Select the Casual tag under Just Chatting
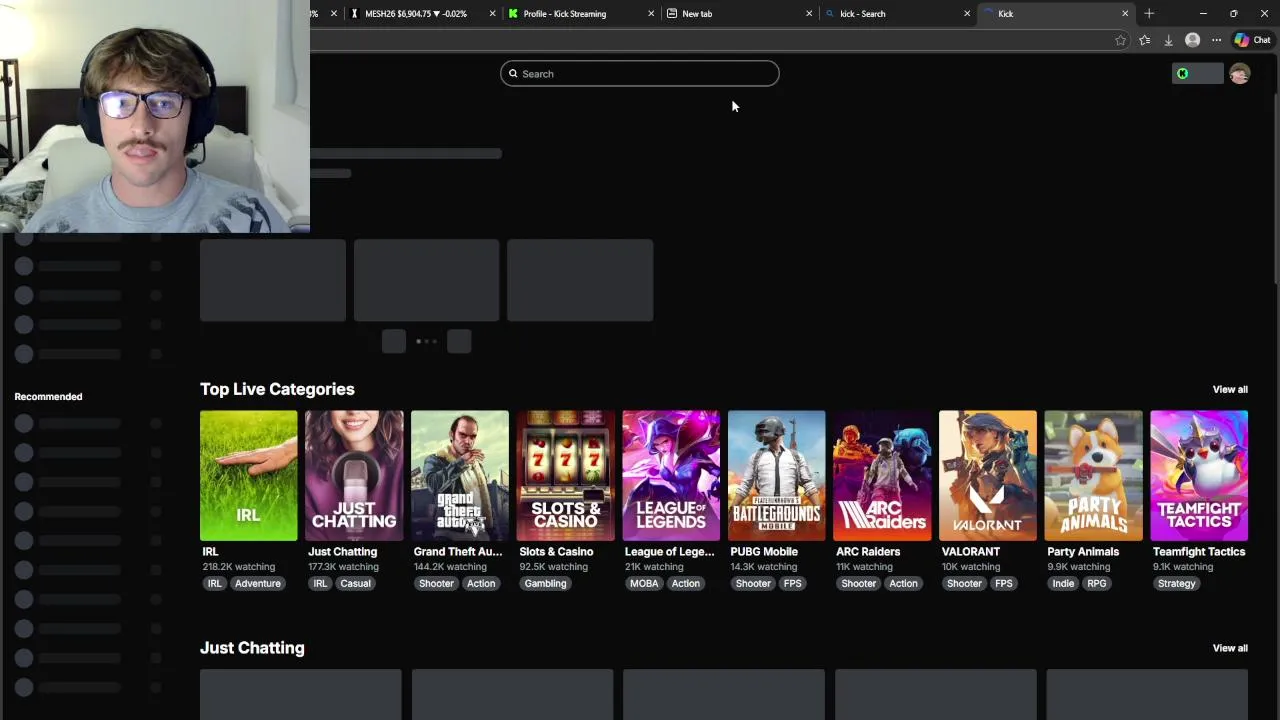Screen dimensions: 1280x720 click(x=355, y=583)
